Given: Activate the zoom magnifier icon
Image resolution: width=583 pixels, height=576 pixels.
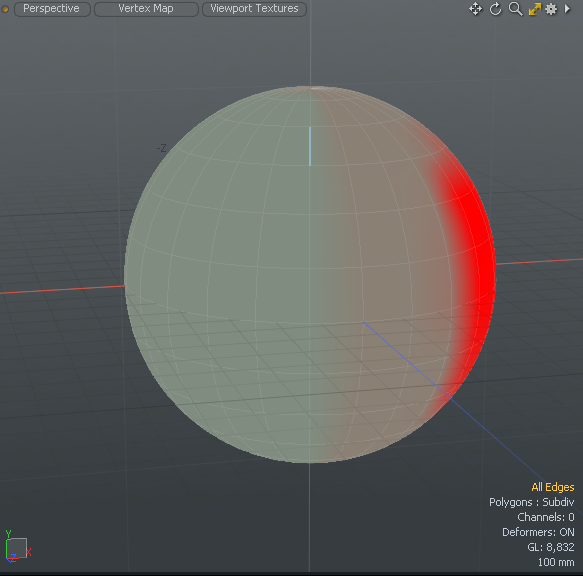Looking at the screenshot, I should point(515,9).
